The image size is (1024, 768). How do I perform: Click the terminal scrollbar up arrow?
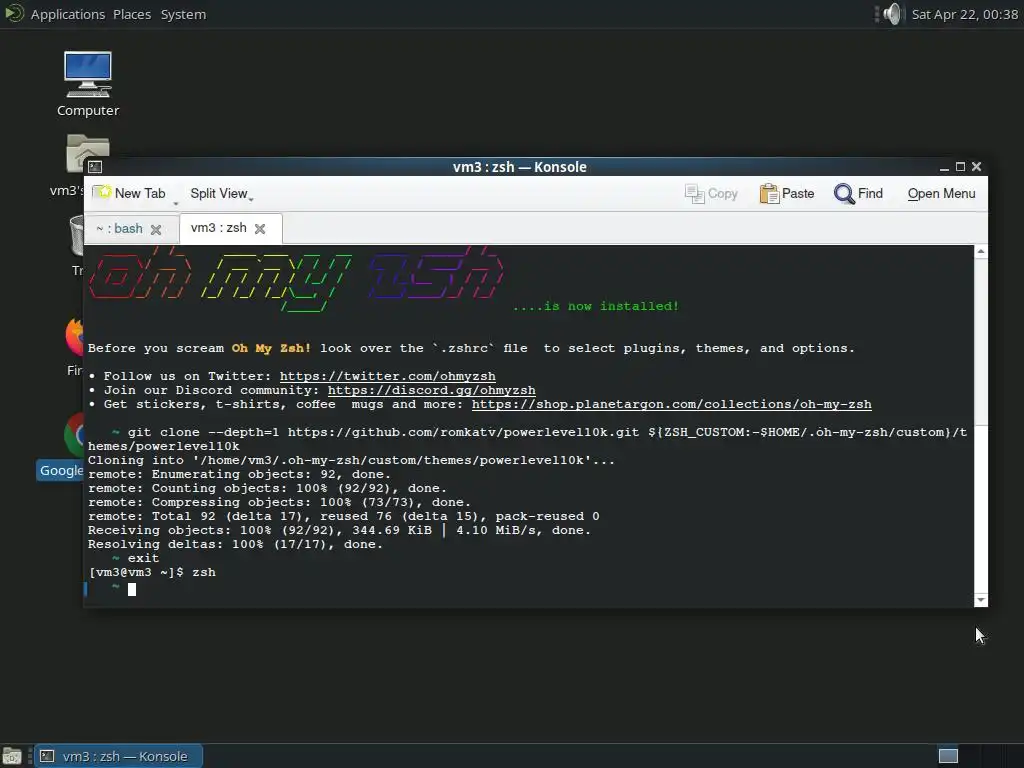pyautogui.click(x=980, y=252)
